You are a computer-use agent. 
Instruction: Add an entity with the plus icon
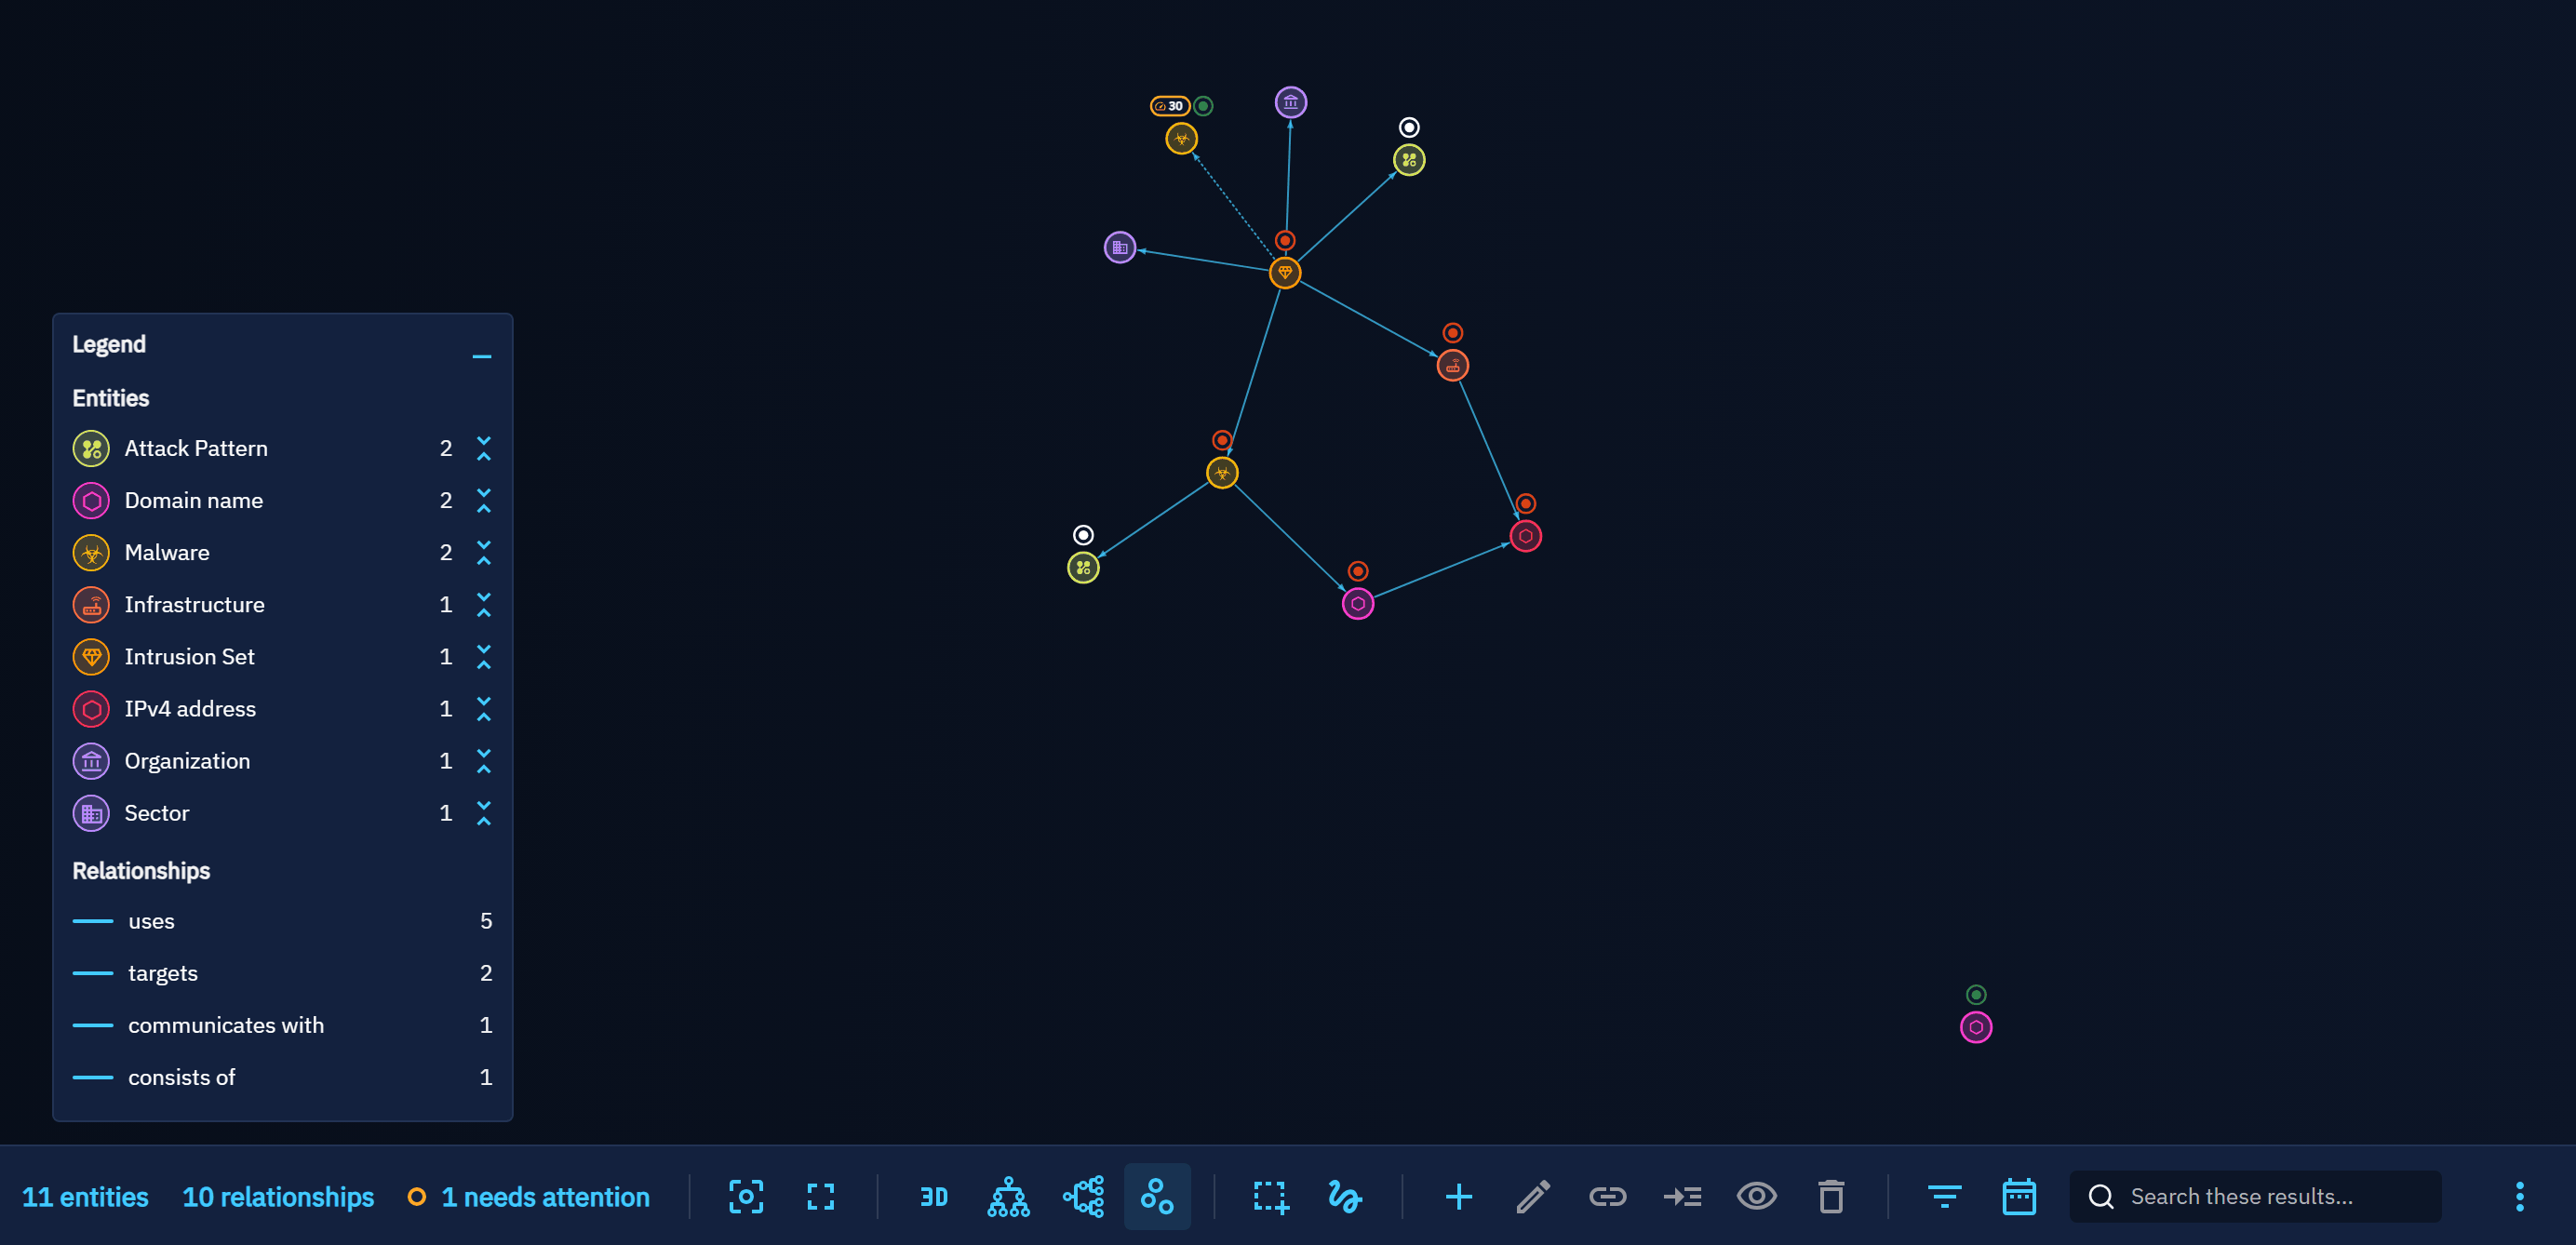tap(1458, 1196)
